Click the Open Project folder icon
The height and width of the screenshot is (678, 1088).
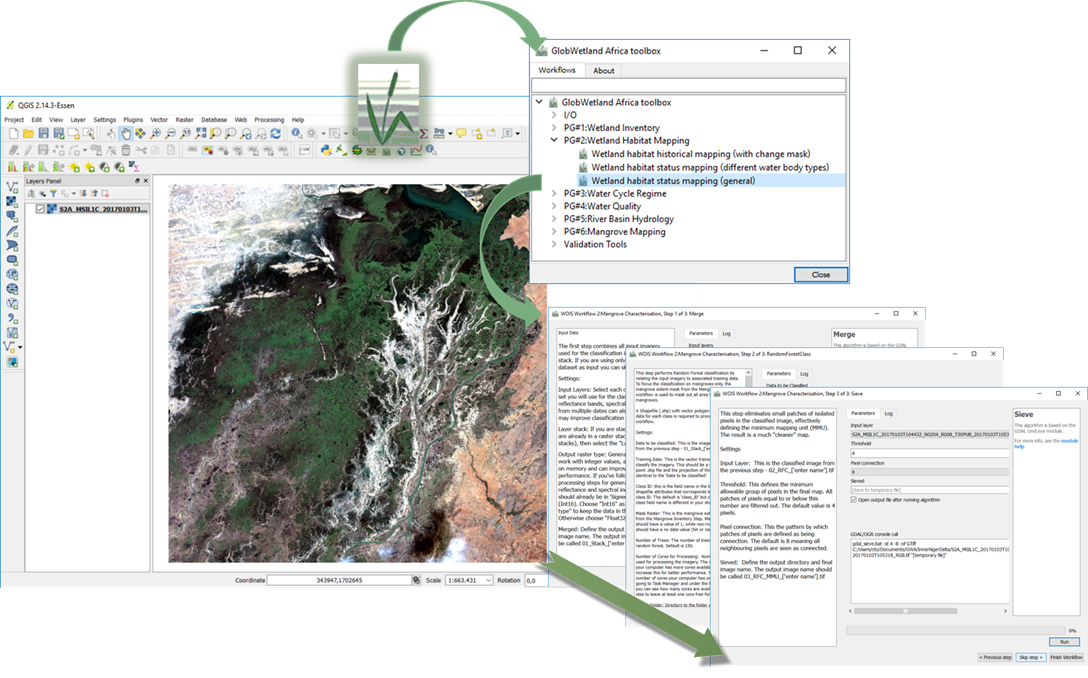click(x=28, y=133)
